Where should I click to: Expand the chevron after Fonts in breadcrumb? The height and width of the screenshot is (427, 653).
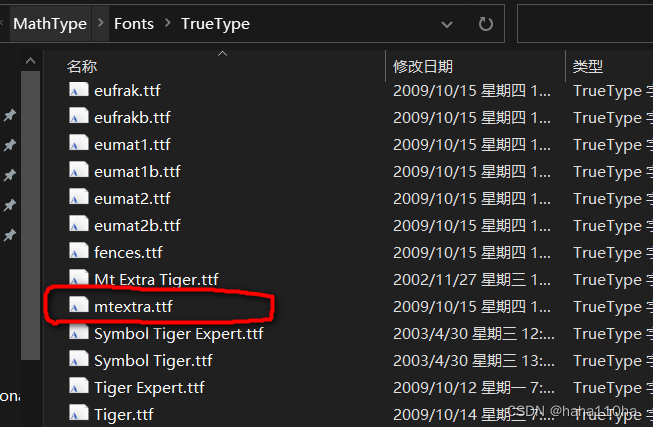pyautogui.click(x=167, y=23)
